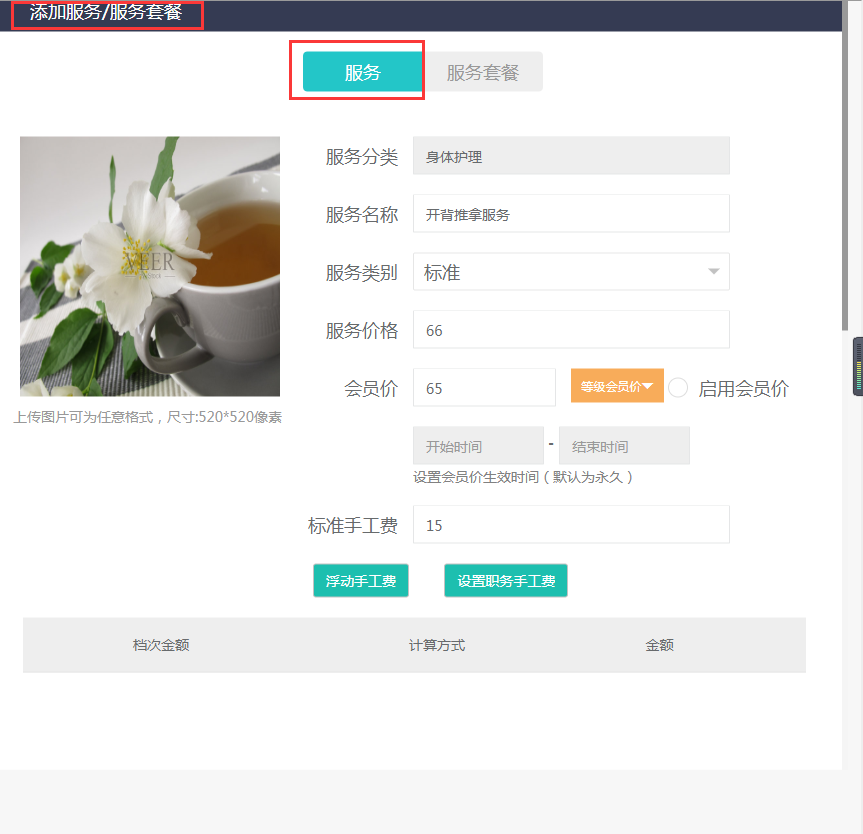
Task: Click the 开始时间 date field
Action: [478, 445]
